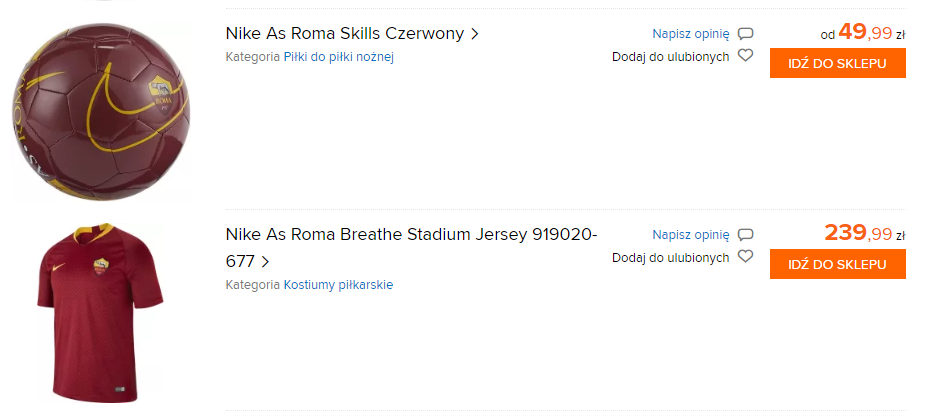Open the Nike As Roma Skills Czerwony product title
931x413 pixels.
(x=345, y=34)
